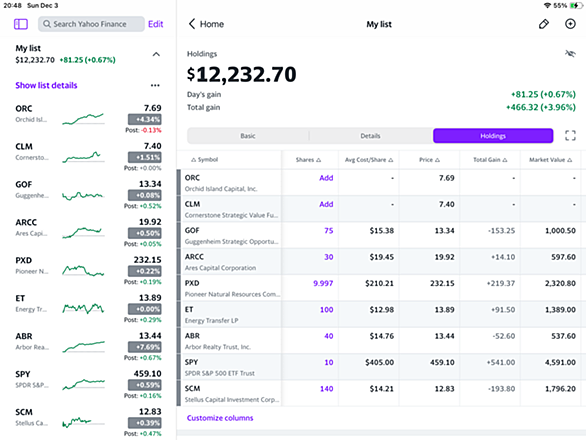Open PXD sparkline chart in sidebar
586x440 pixels.
[83, 270]
